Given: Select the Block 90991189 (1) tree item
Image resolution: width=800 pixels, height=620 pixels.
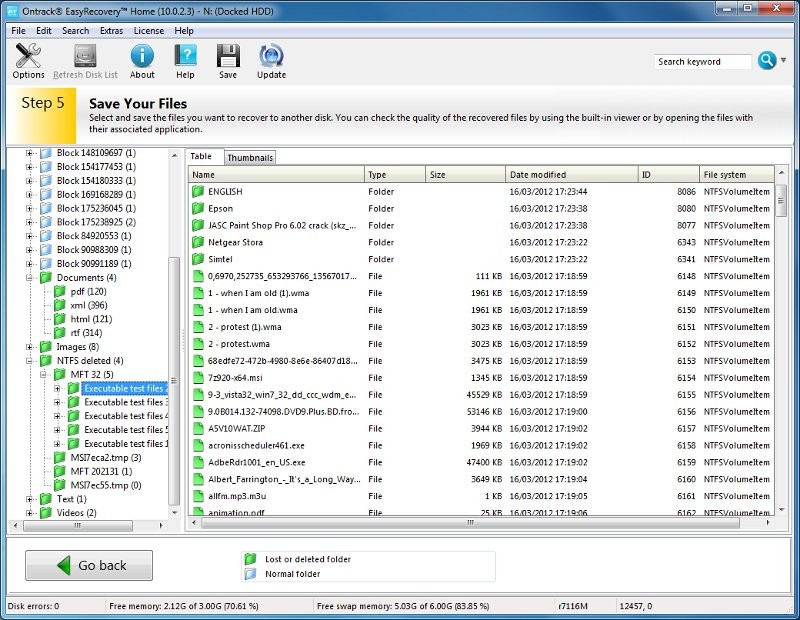Looking at the screenshot, I should pos(94,264).
